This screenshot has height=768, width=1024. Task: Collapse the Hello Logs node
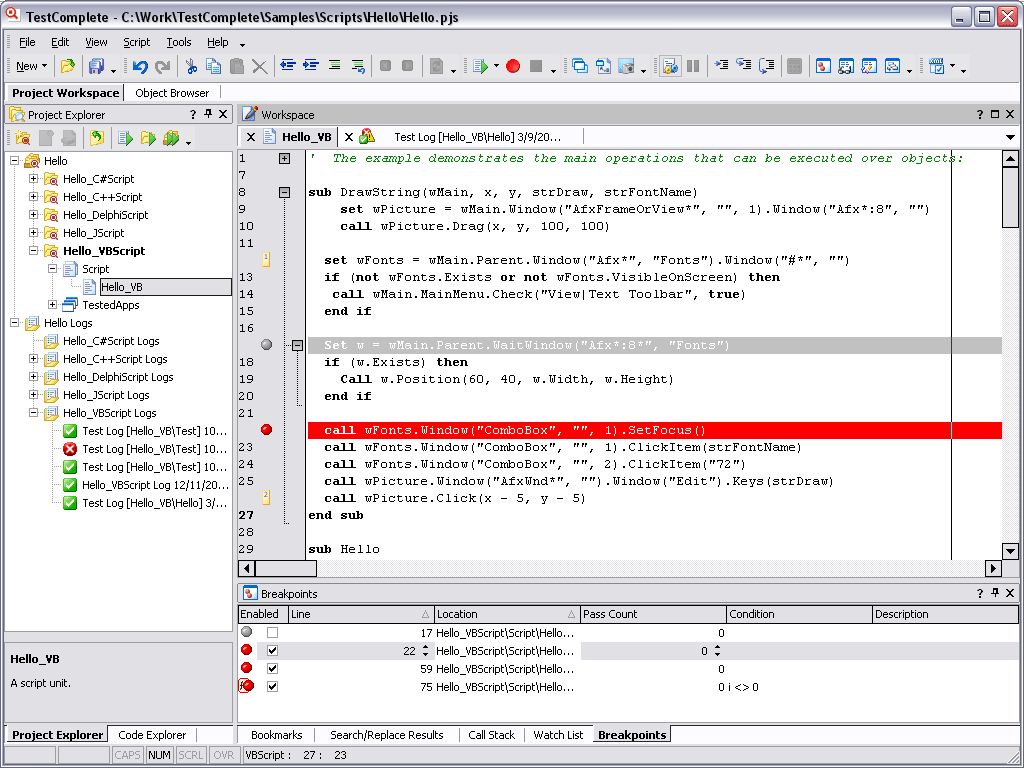click(14, 323)
